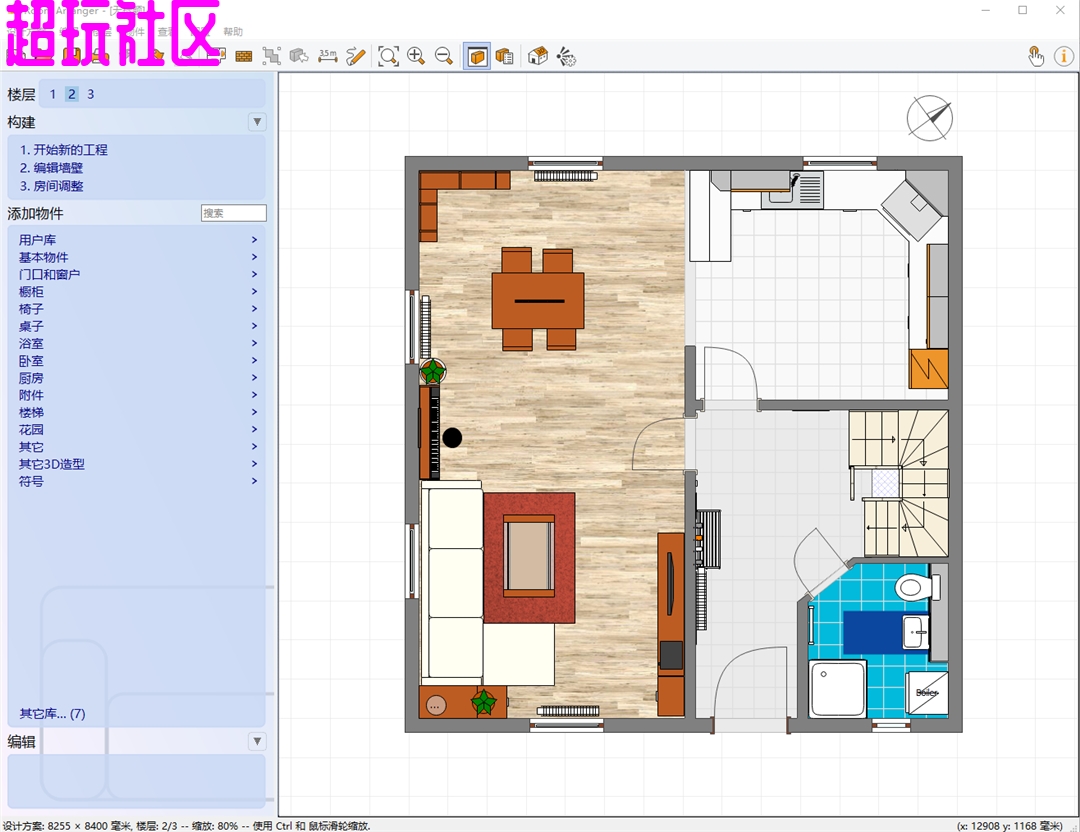Click the 其它库... (7) link
Image resolution: width=1080 pixels, height=832 pixels.
52,714
